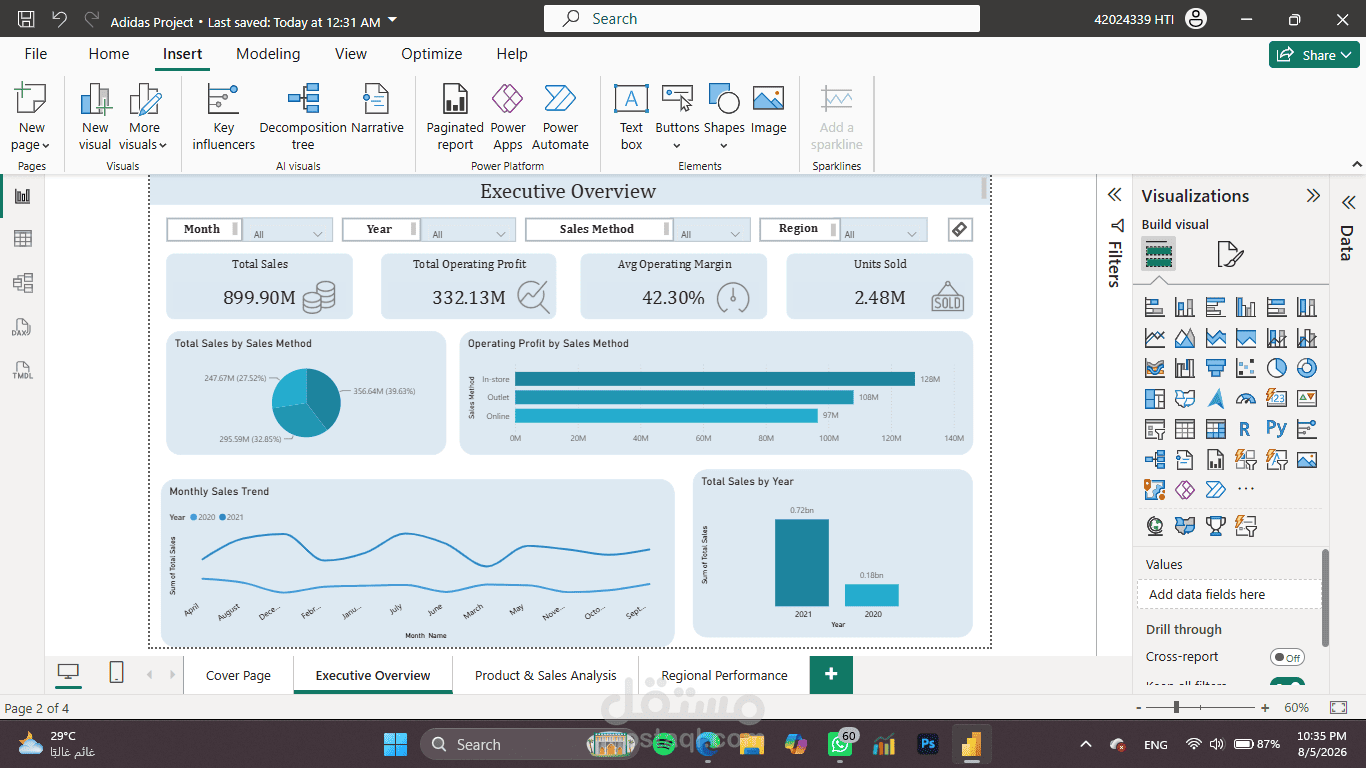The image size is (1366, 768).
Task: Open the Optimize ribbon tab
Action: 432,54
